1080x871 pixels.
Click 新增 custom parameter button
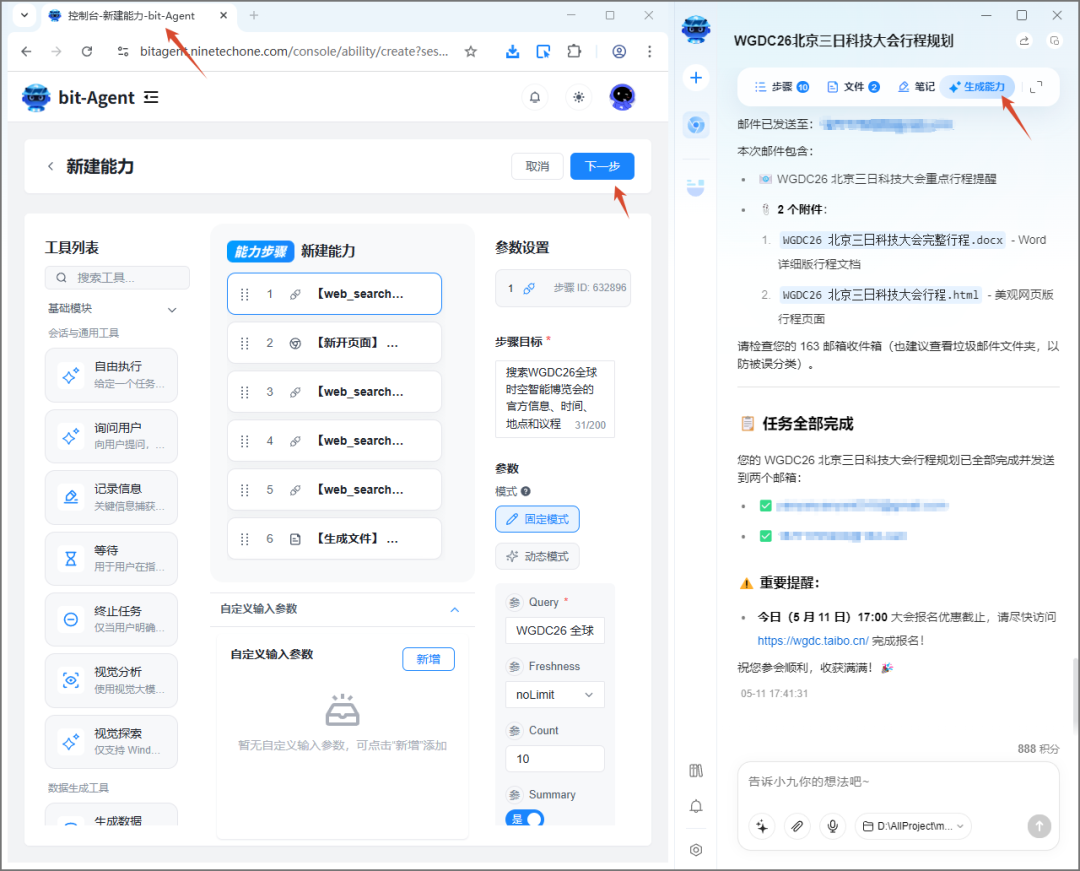point(428,659)
